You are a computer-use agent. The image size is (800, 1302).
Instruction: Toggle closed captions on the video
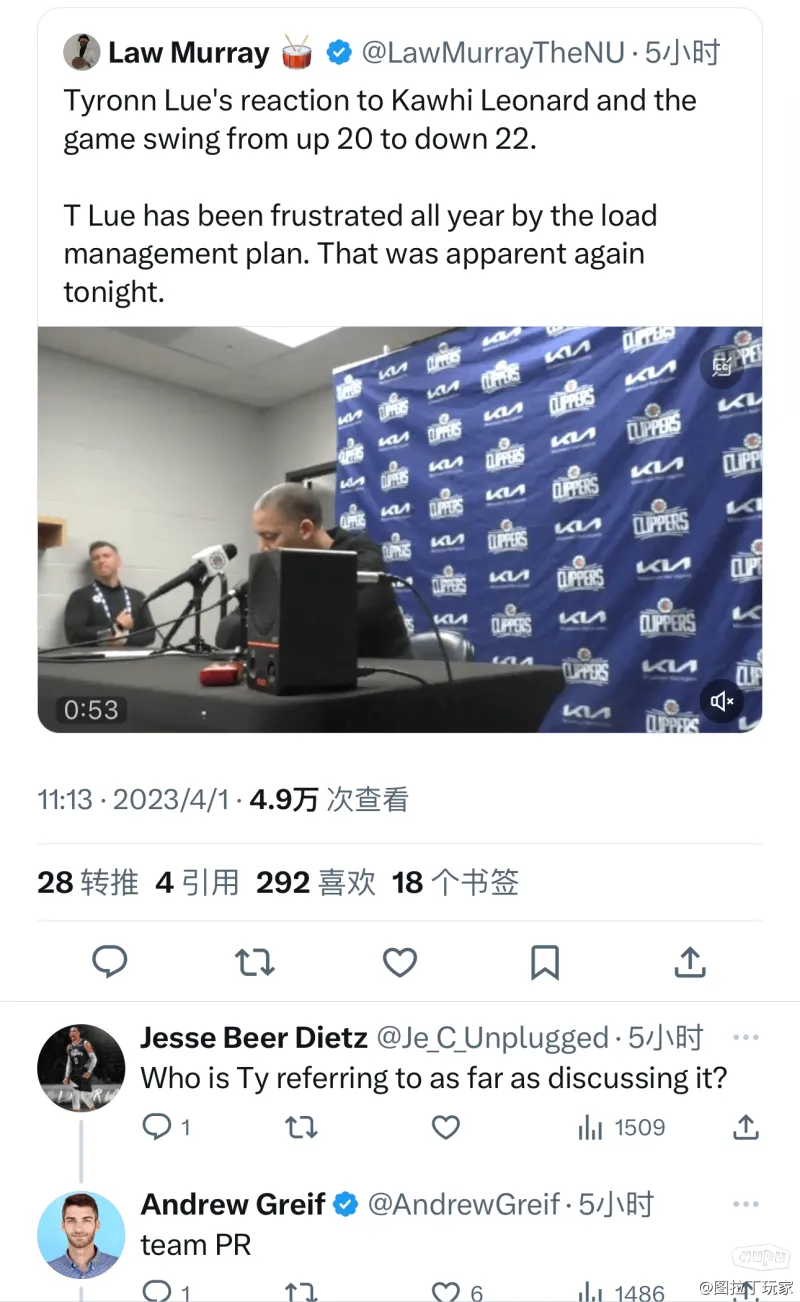[721, 365]
